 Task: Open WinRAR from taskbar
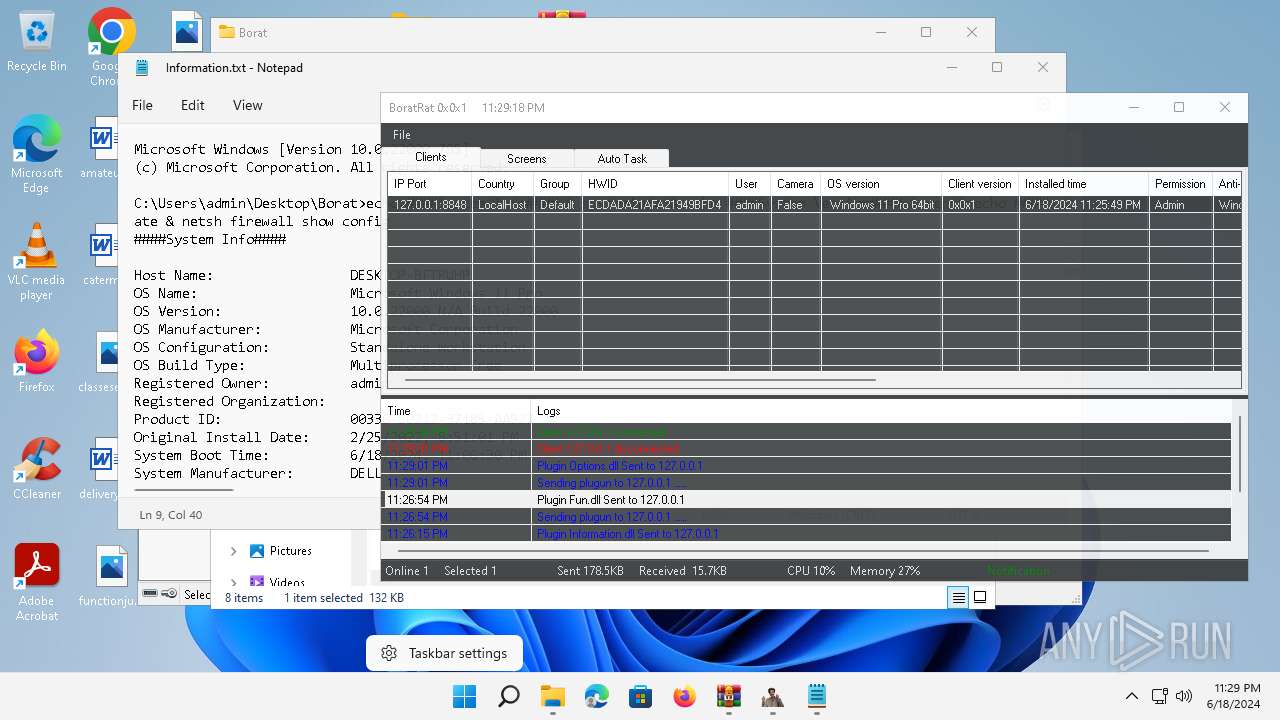tap(728, 696)
